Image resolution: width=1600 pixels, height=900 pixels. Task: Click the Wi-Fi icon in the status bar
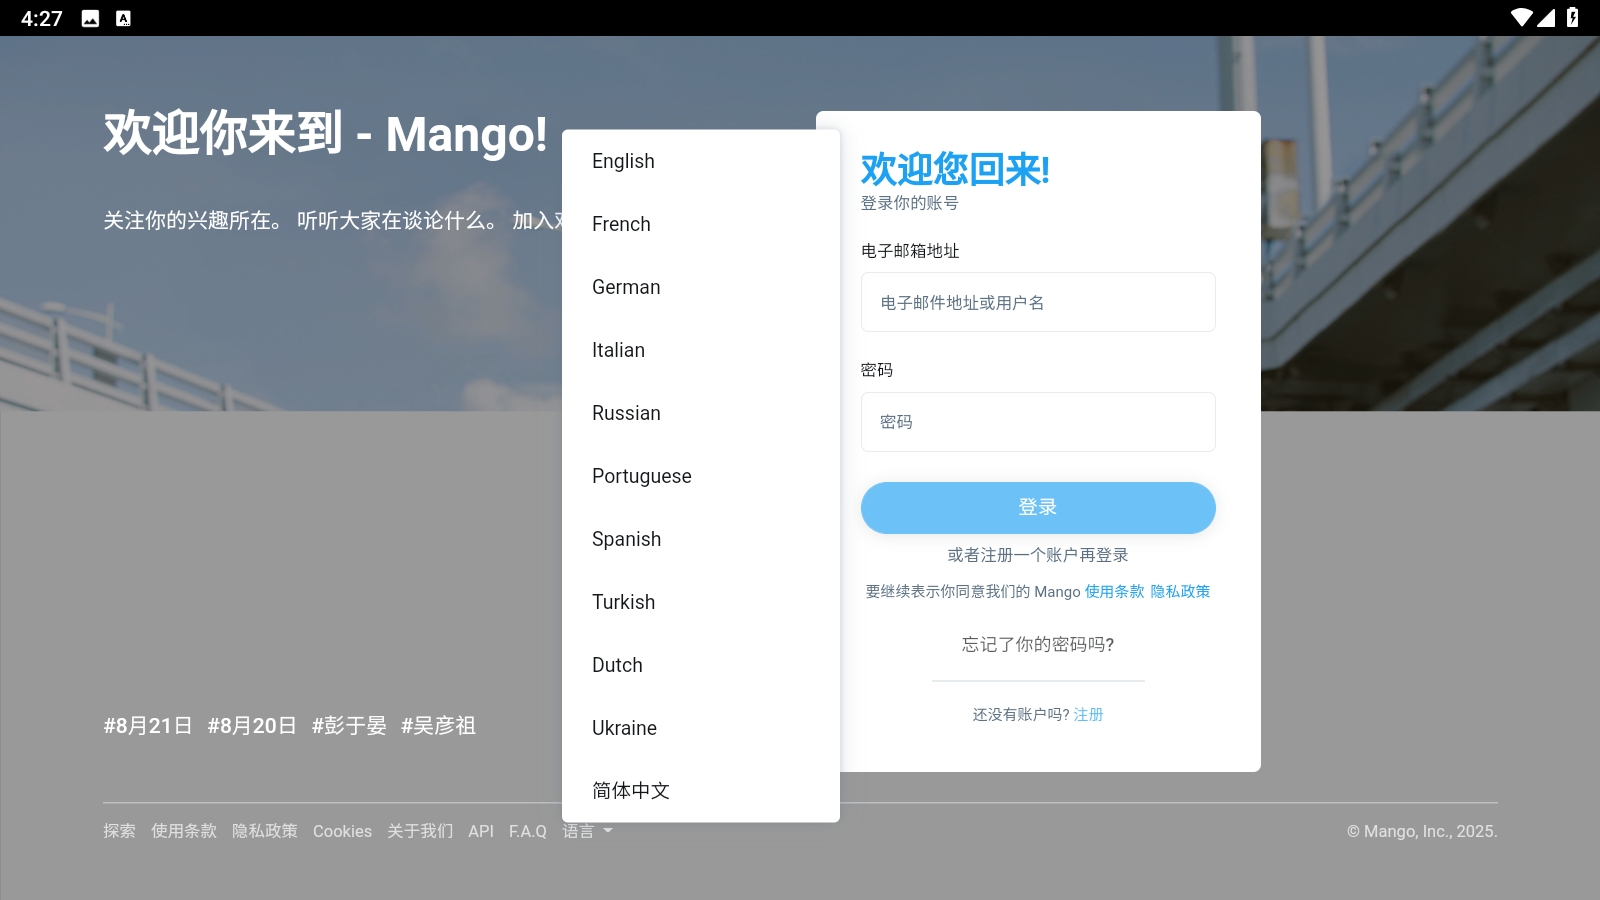1523,15
